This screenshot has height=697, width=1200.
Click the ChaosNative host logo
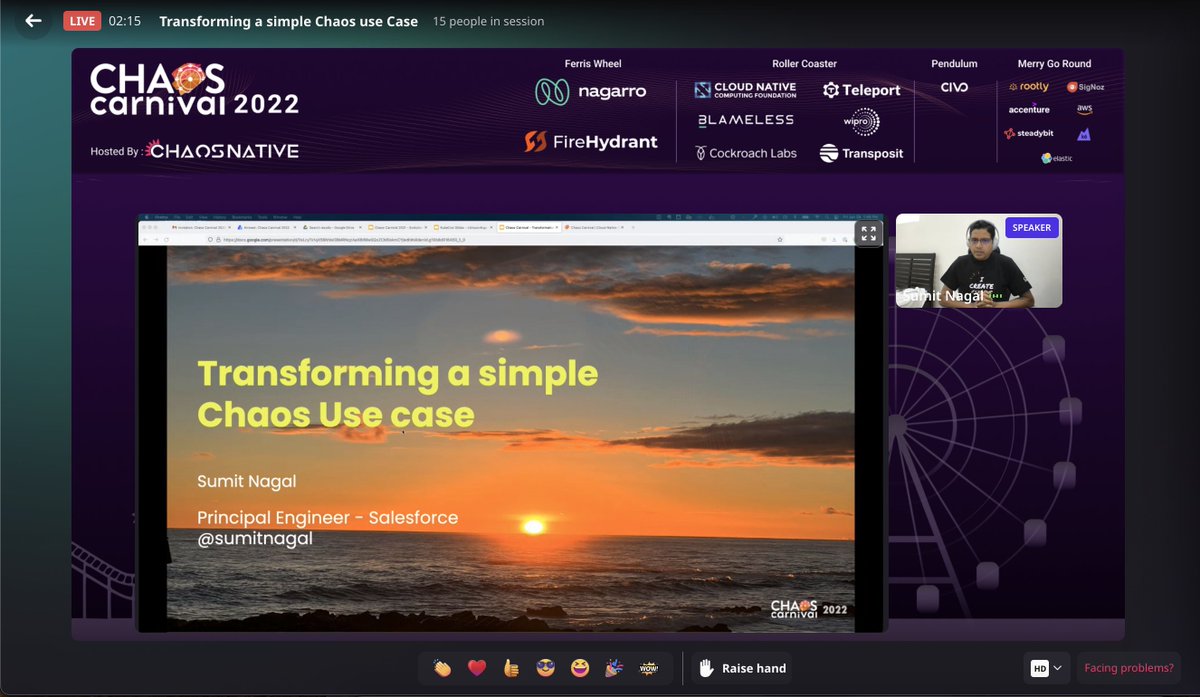222,151
